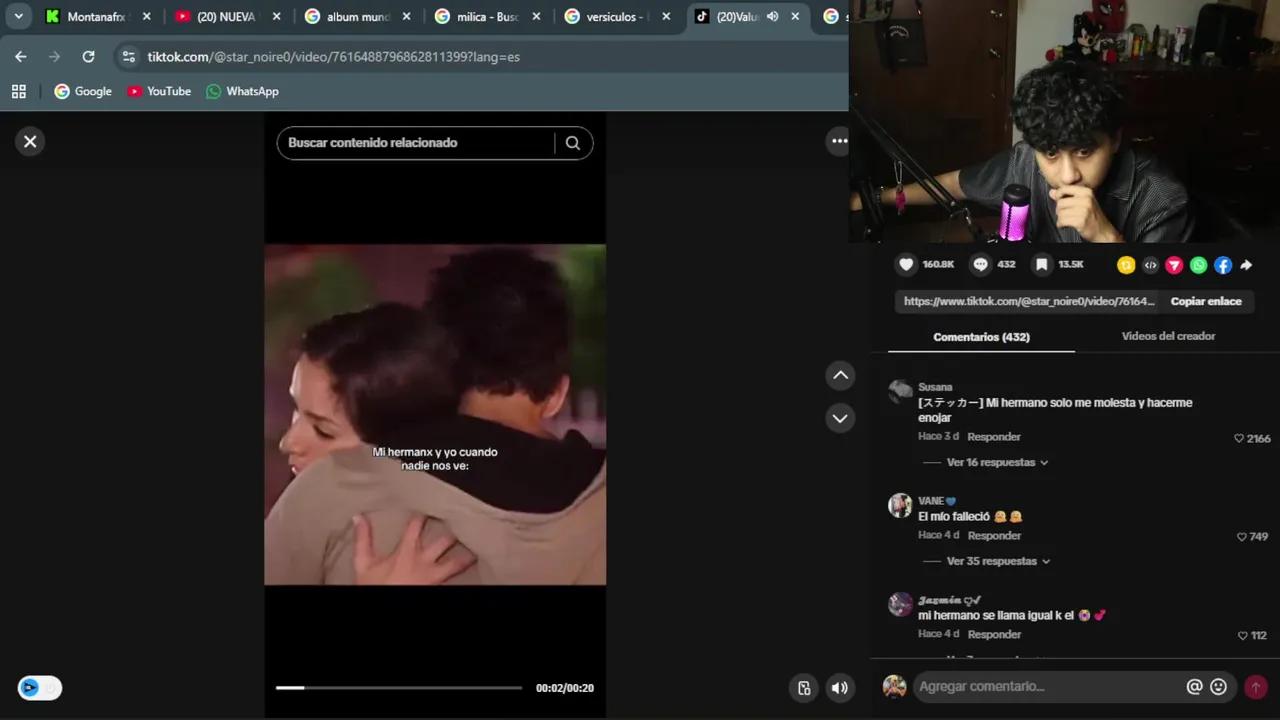Expand Ver 16 respuestas replies

click(997, 463)
